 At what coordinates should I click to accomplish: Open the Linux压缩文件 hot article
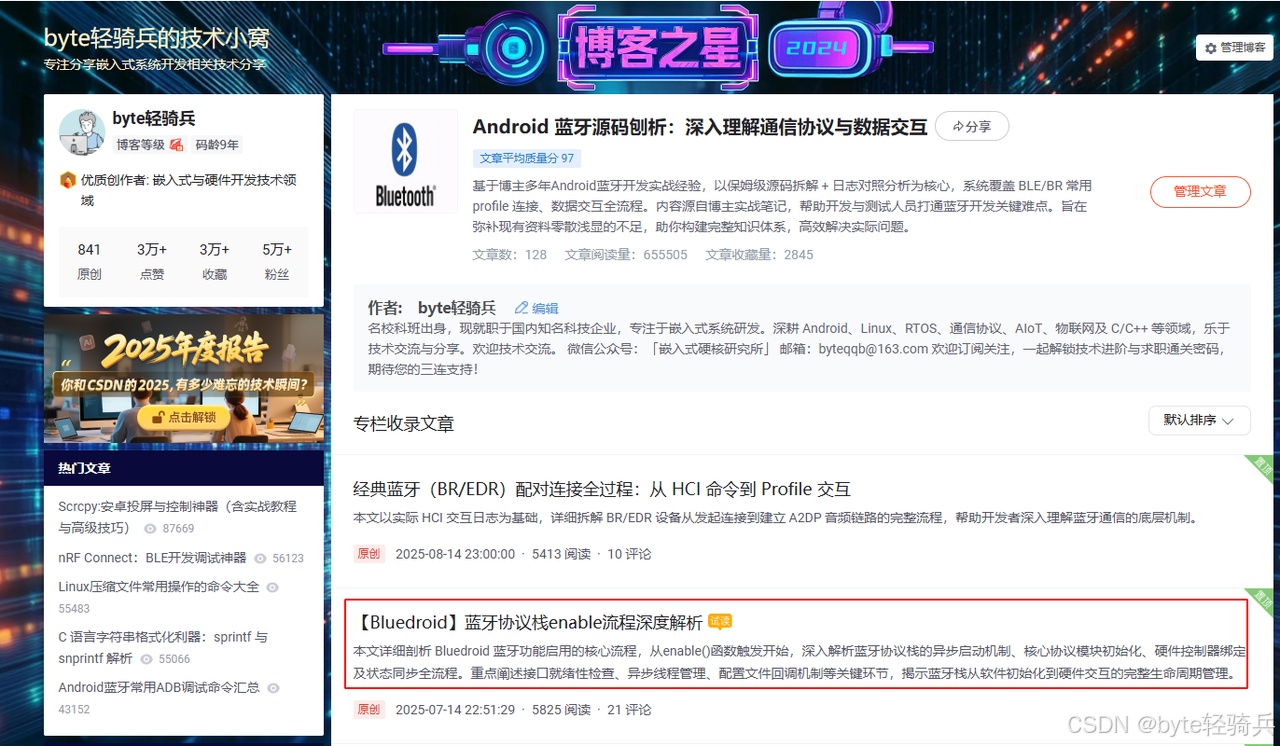click(158, 587)
